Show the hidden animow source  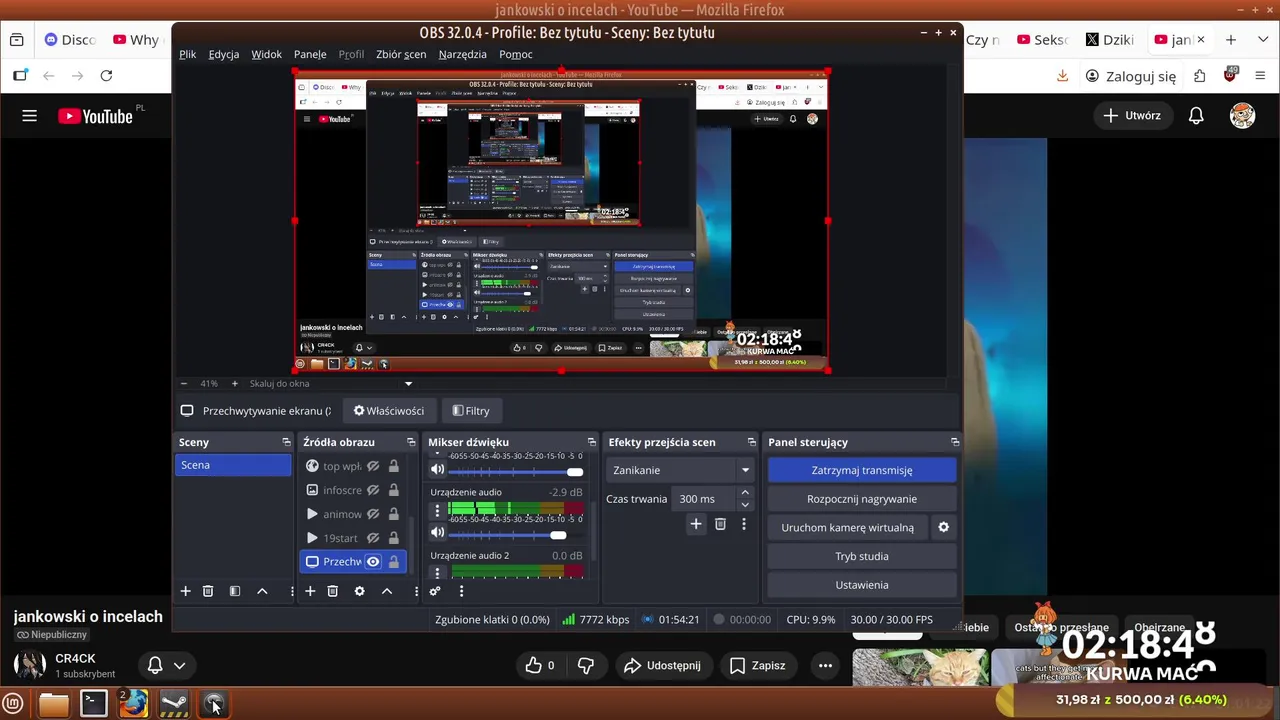click(373, 514)
